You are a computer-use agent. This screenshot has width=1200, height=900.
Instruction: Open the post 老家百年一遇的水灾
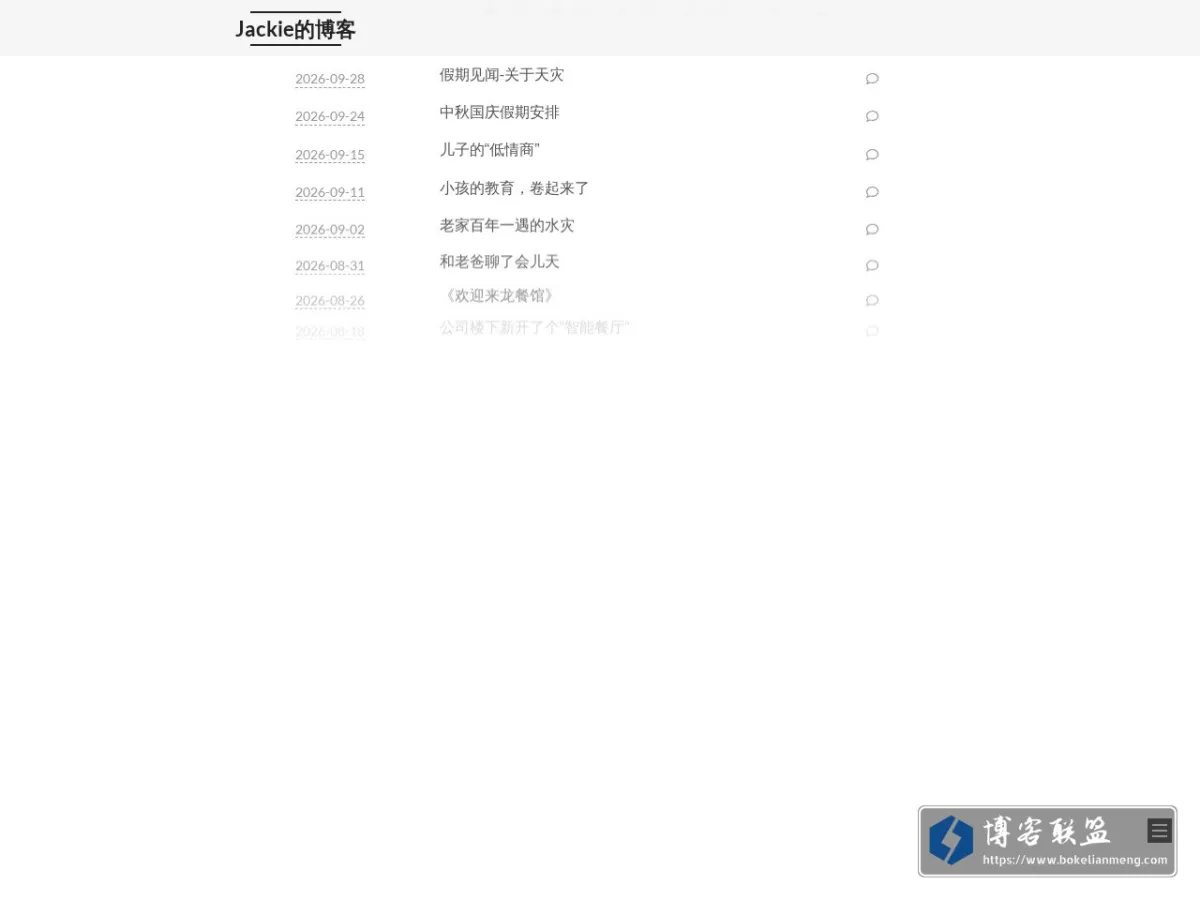(507, 226)
